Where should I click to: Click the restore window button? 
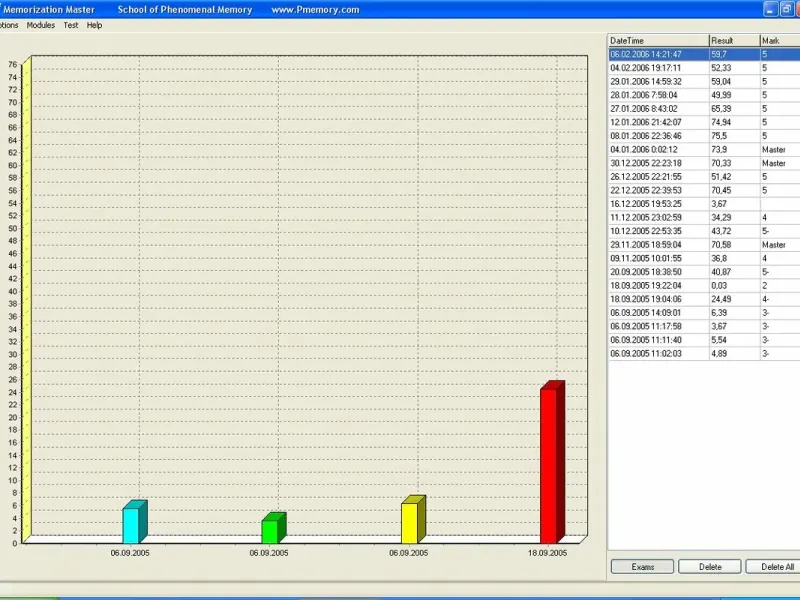pos(787,9)
